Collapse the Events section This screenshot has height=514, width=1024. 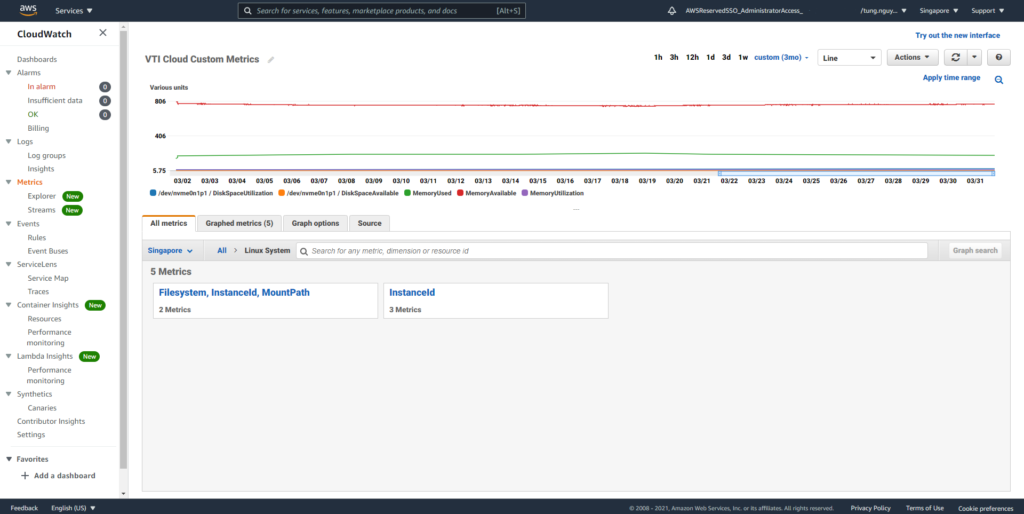[x=8, y=223]
